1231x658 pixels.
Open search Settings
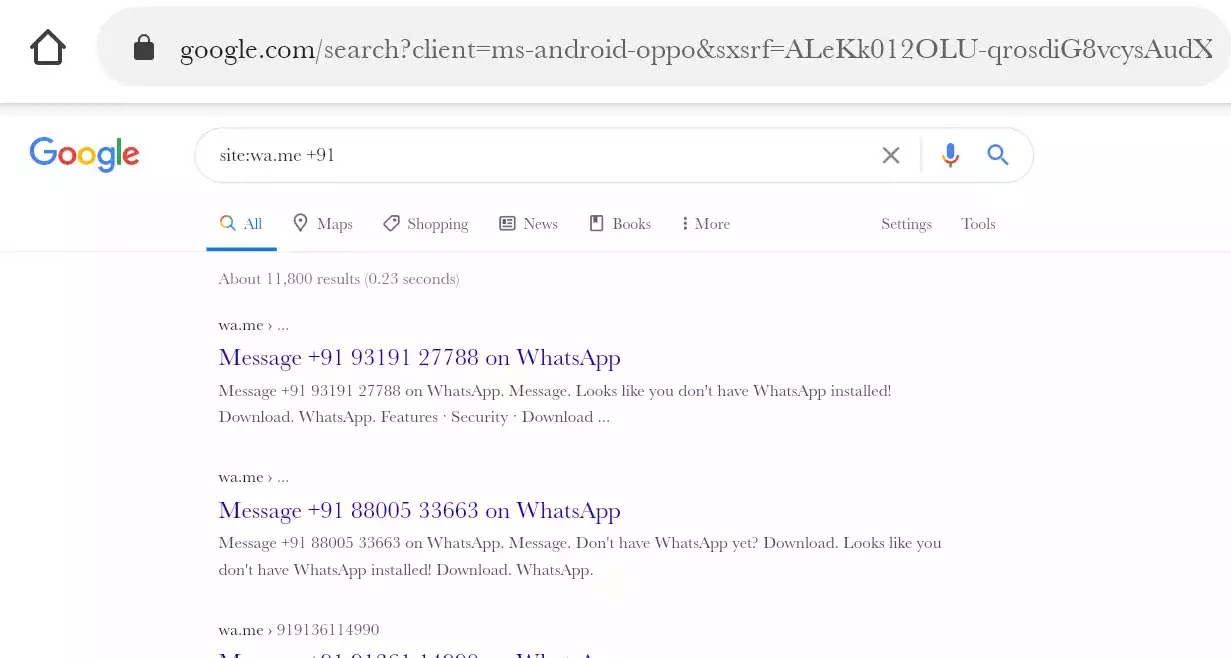point(906,224)
